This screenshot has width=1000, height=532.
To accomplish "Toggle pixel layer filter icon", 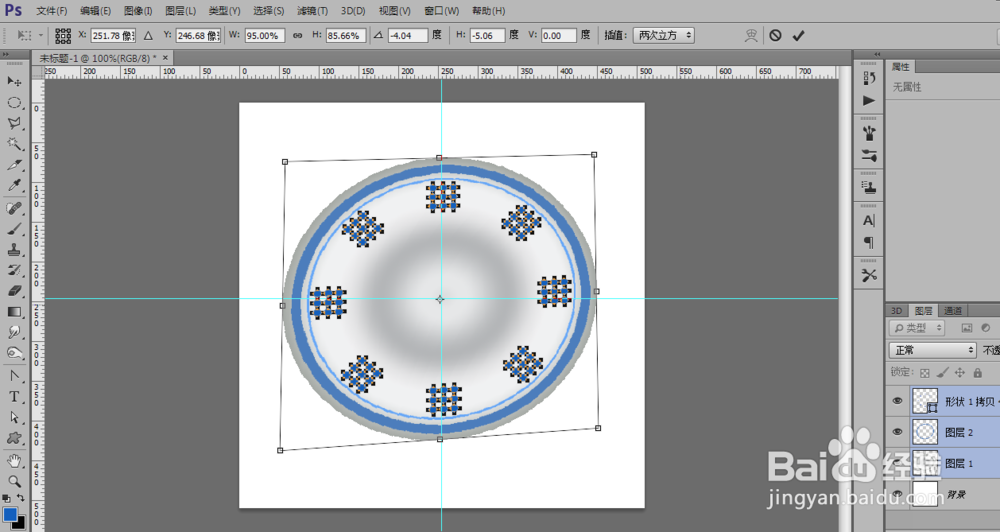I will pyautogui.click(x=967, y=328).
